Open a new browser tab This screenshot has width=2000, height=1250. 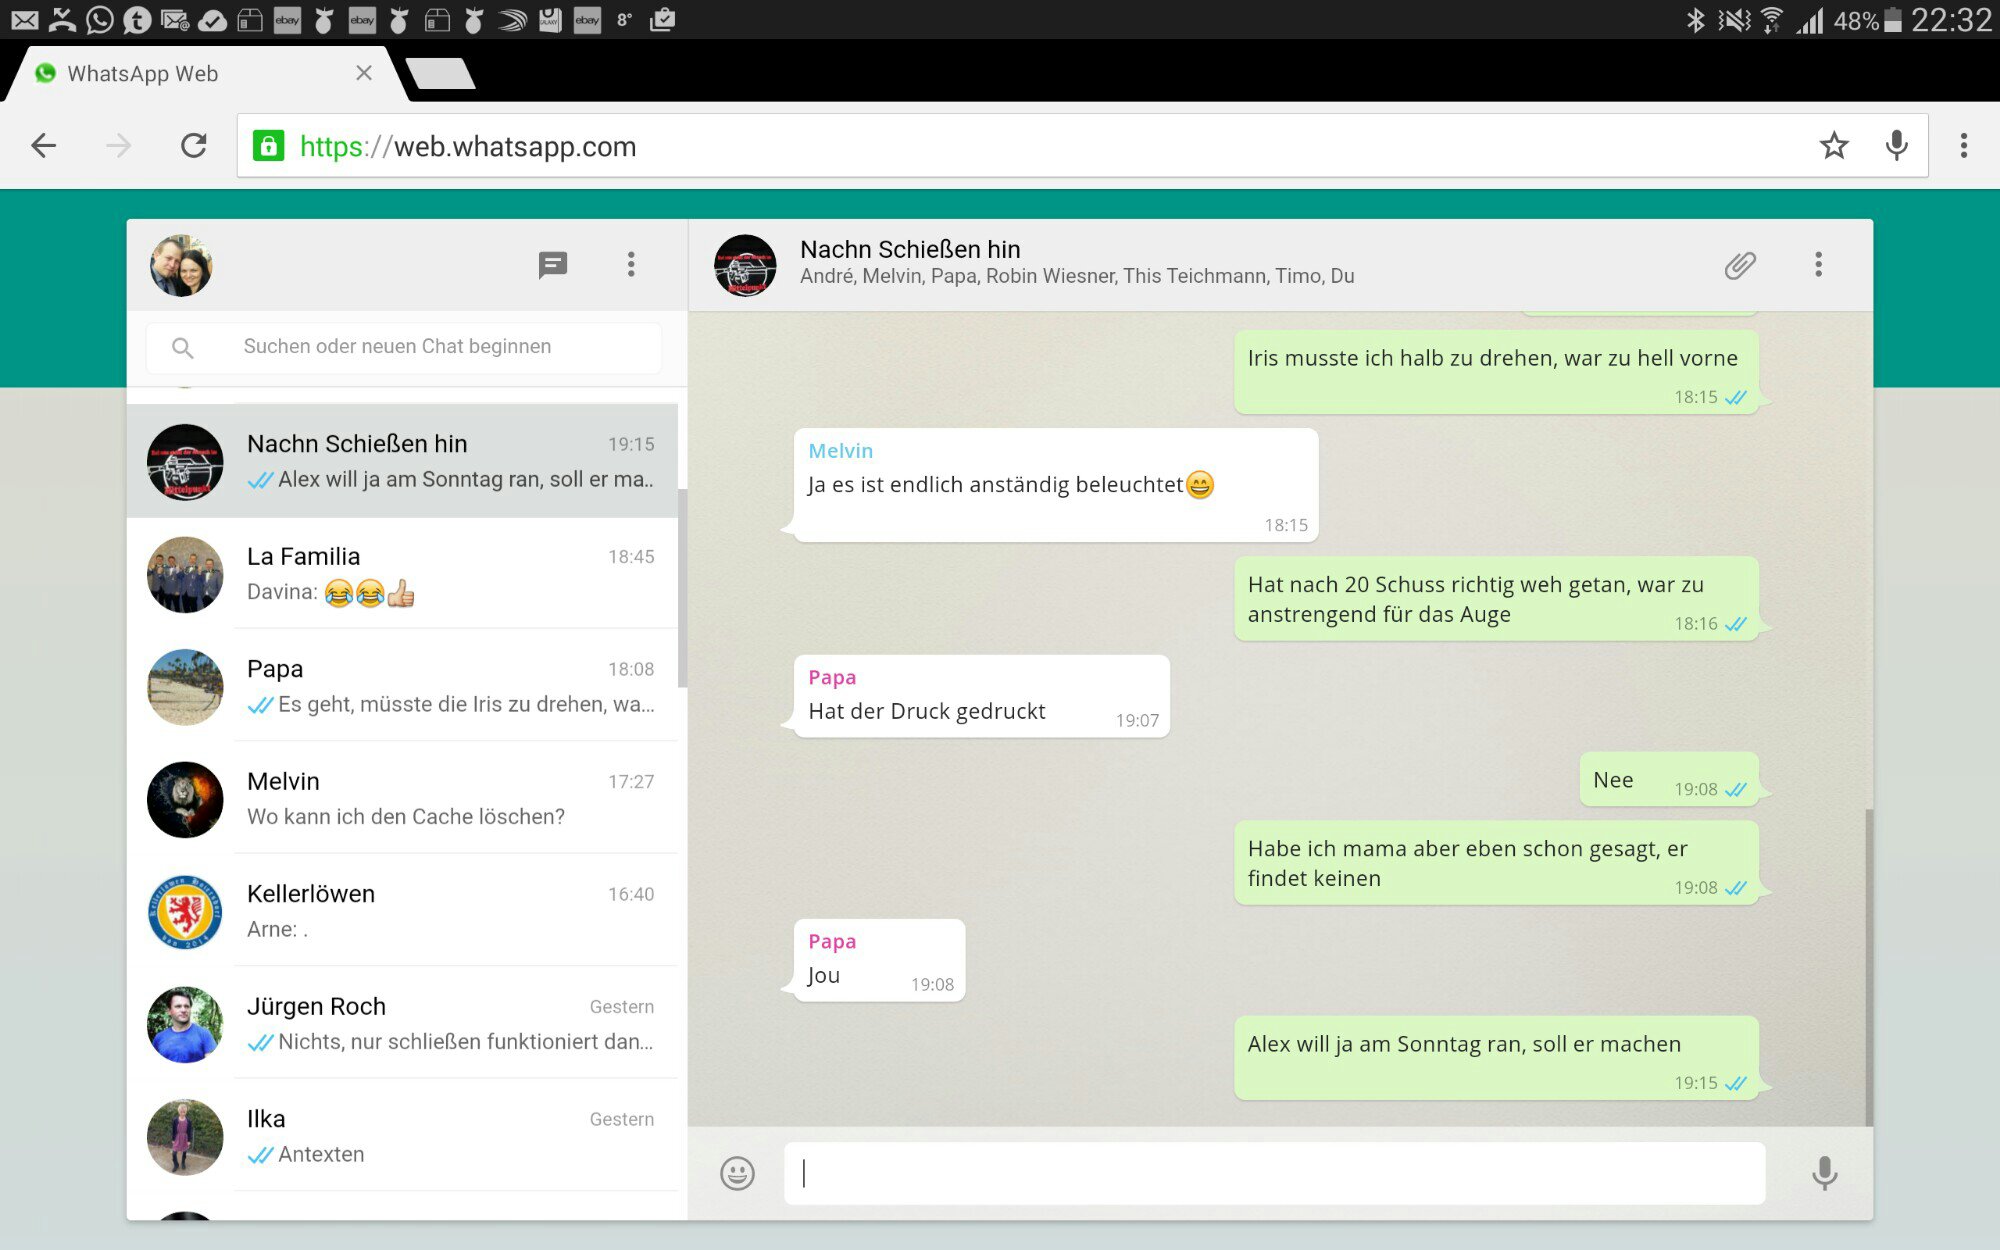[440, 73]
